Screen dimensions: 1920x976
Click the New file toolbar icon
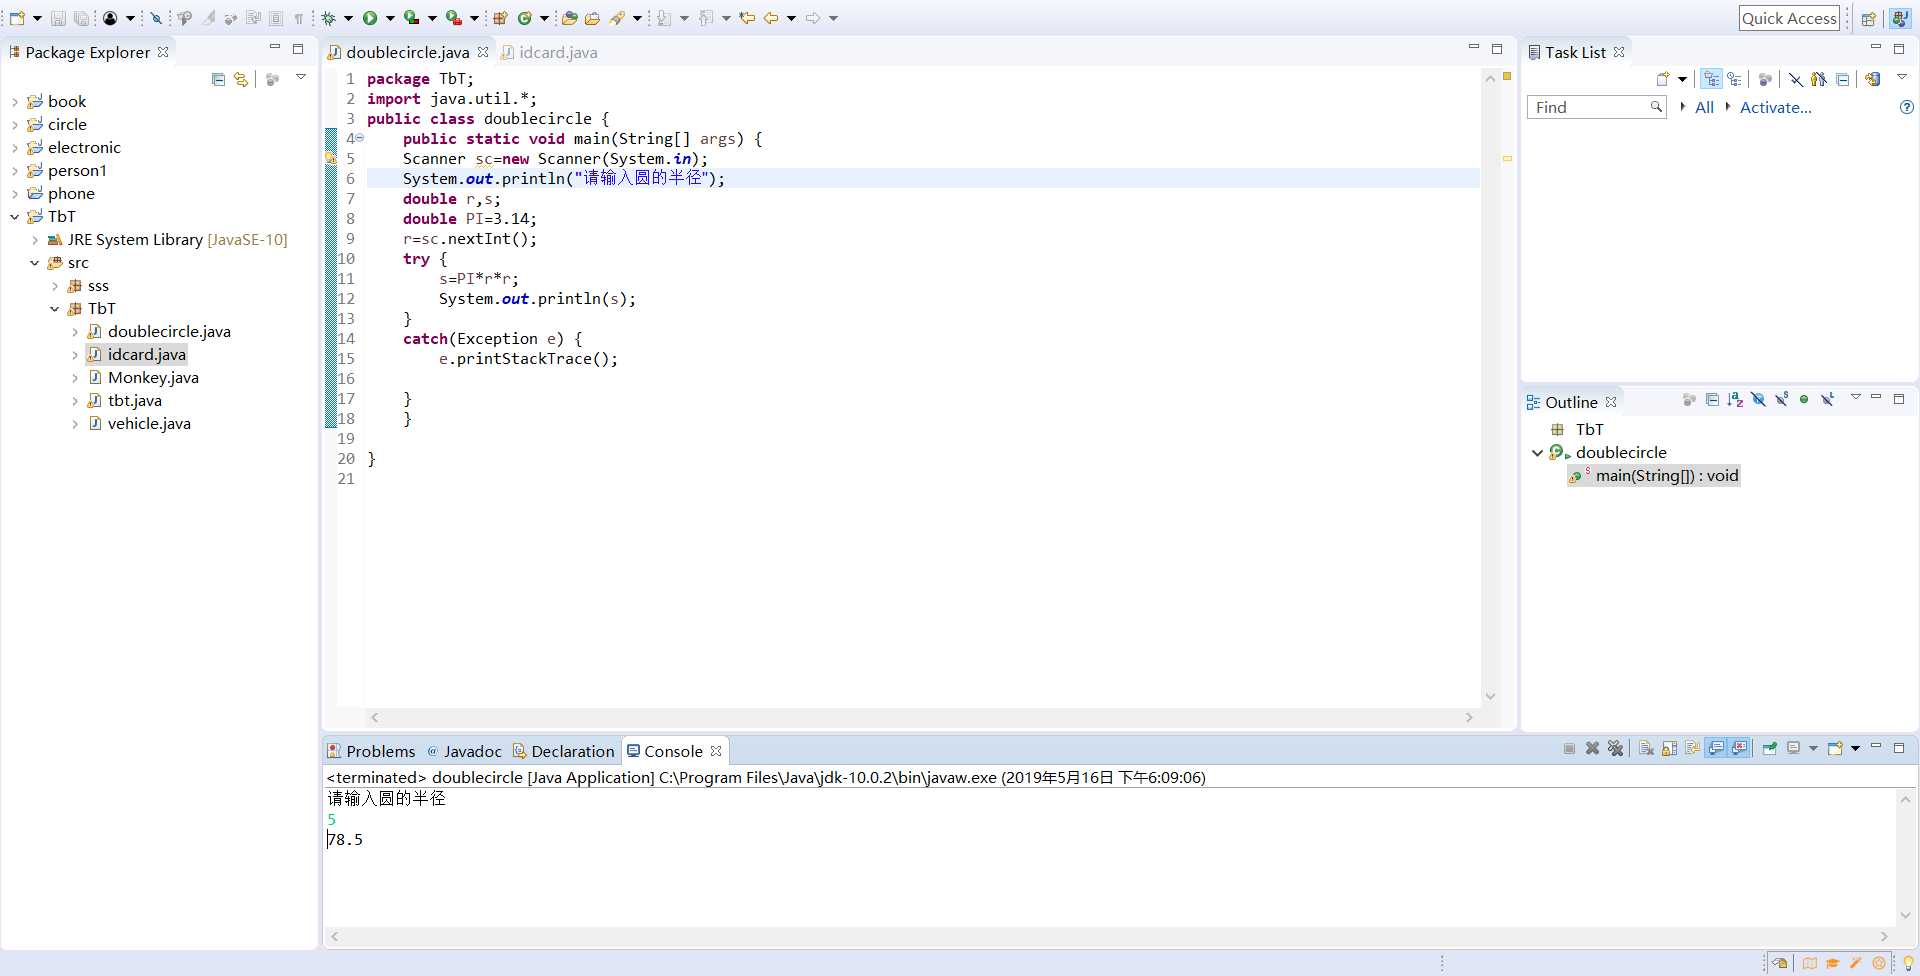tap(17, 18)
